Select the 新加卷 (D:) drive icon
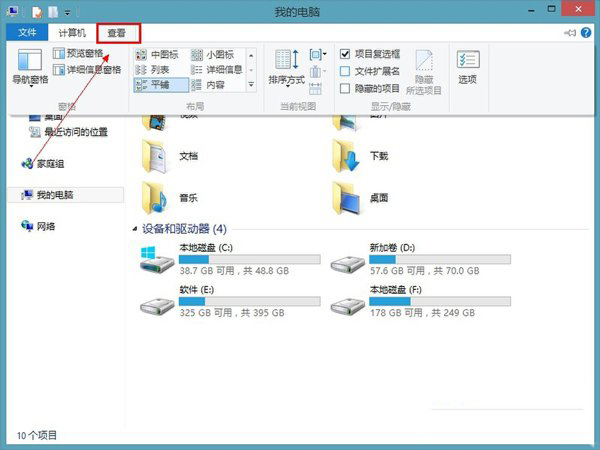The height and width of the screenshot is (450, 600). pos(347,264)
